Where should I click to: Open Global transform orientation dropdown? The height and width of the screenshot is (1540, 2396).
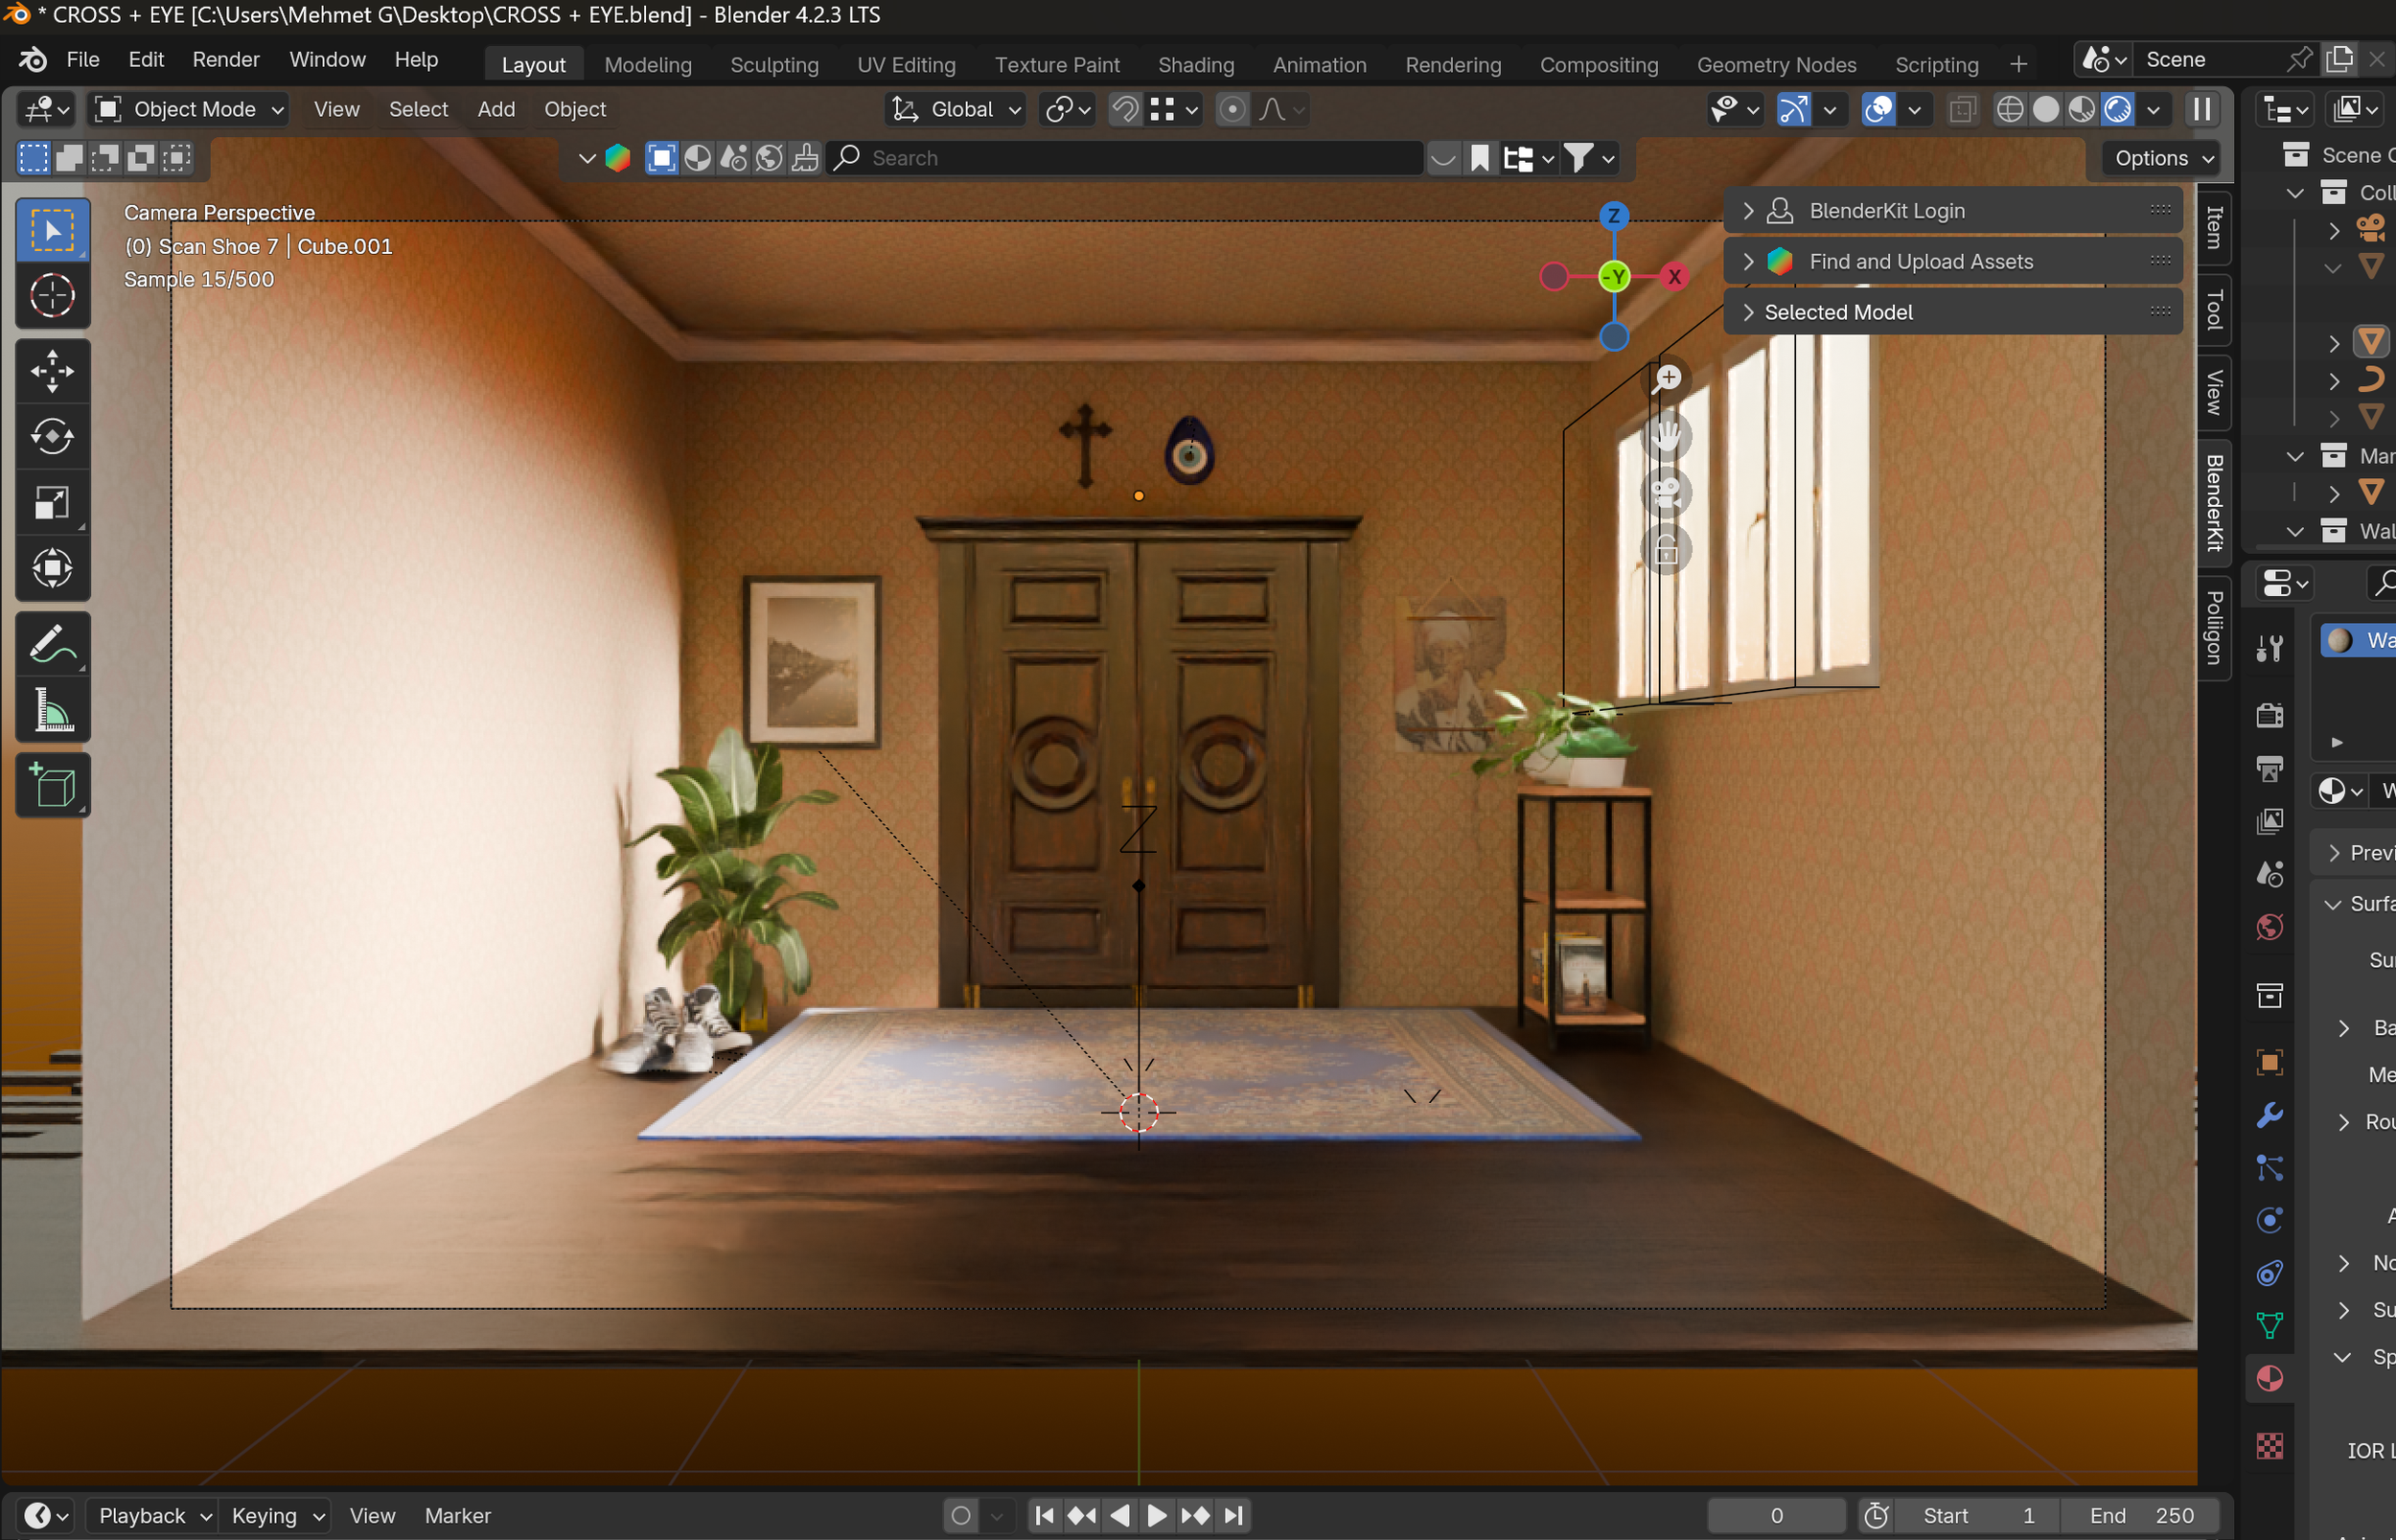pyautogui.click(x=957, y=109)
